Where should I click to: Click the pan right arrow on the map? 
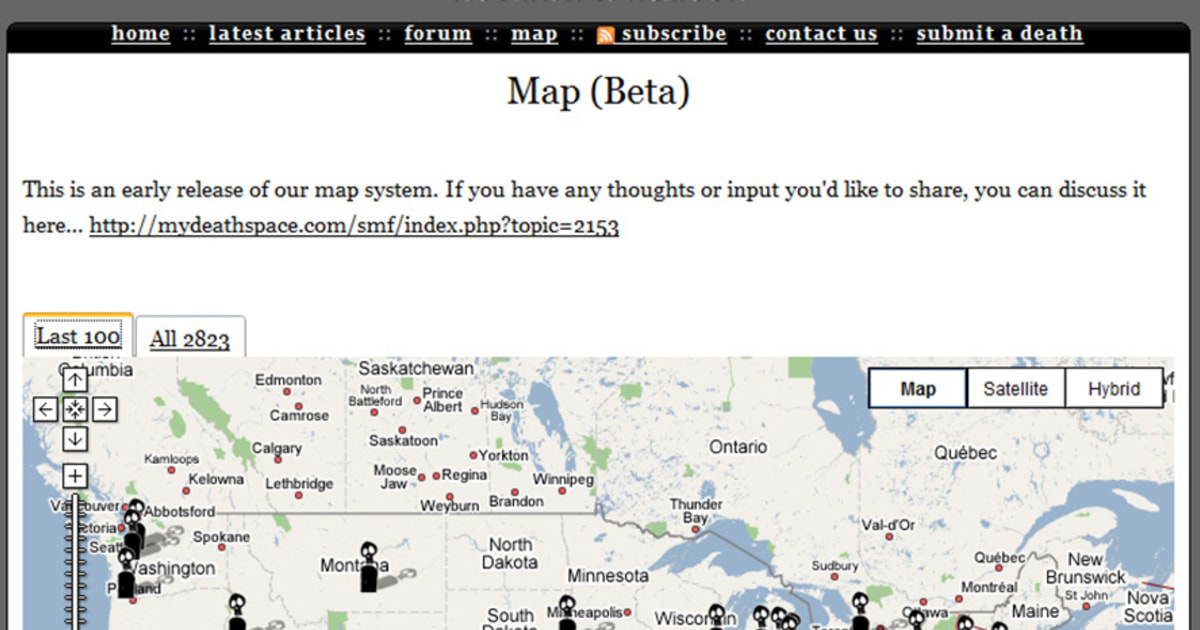104,409
